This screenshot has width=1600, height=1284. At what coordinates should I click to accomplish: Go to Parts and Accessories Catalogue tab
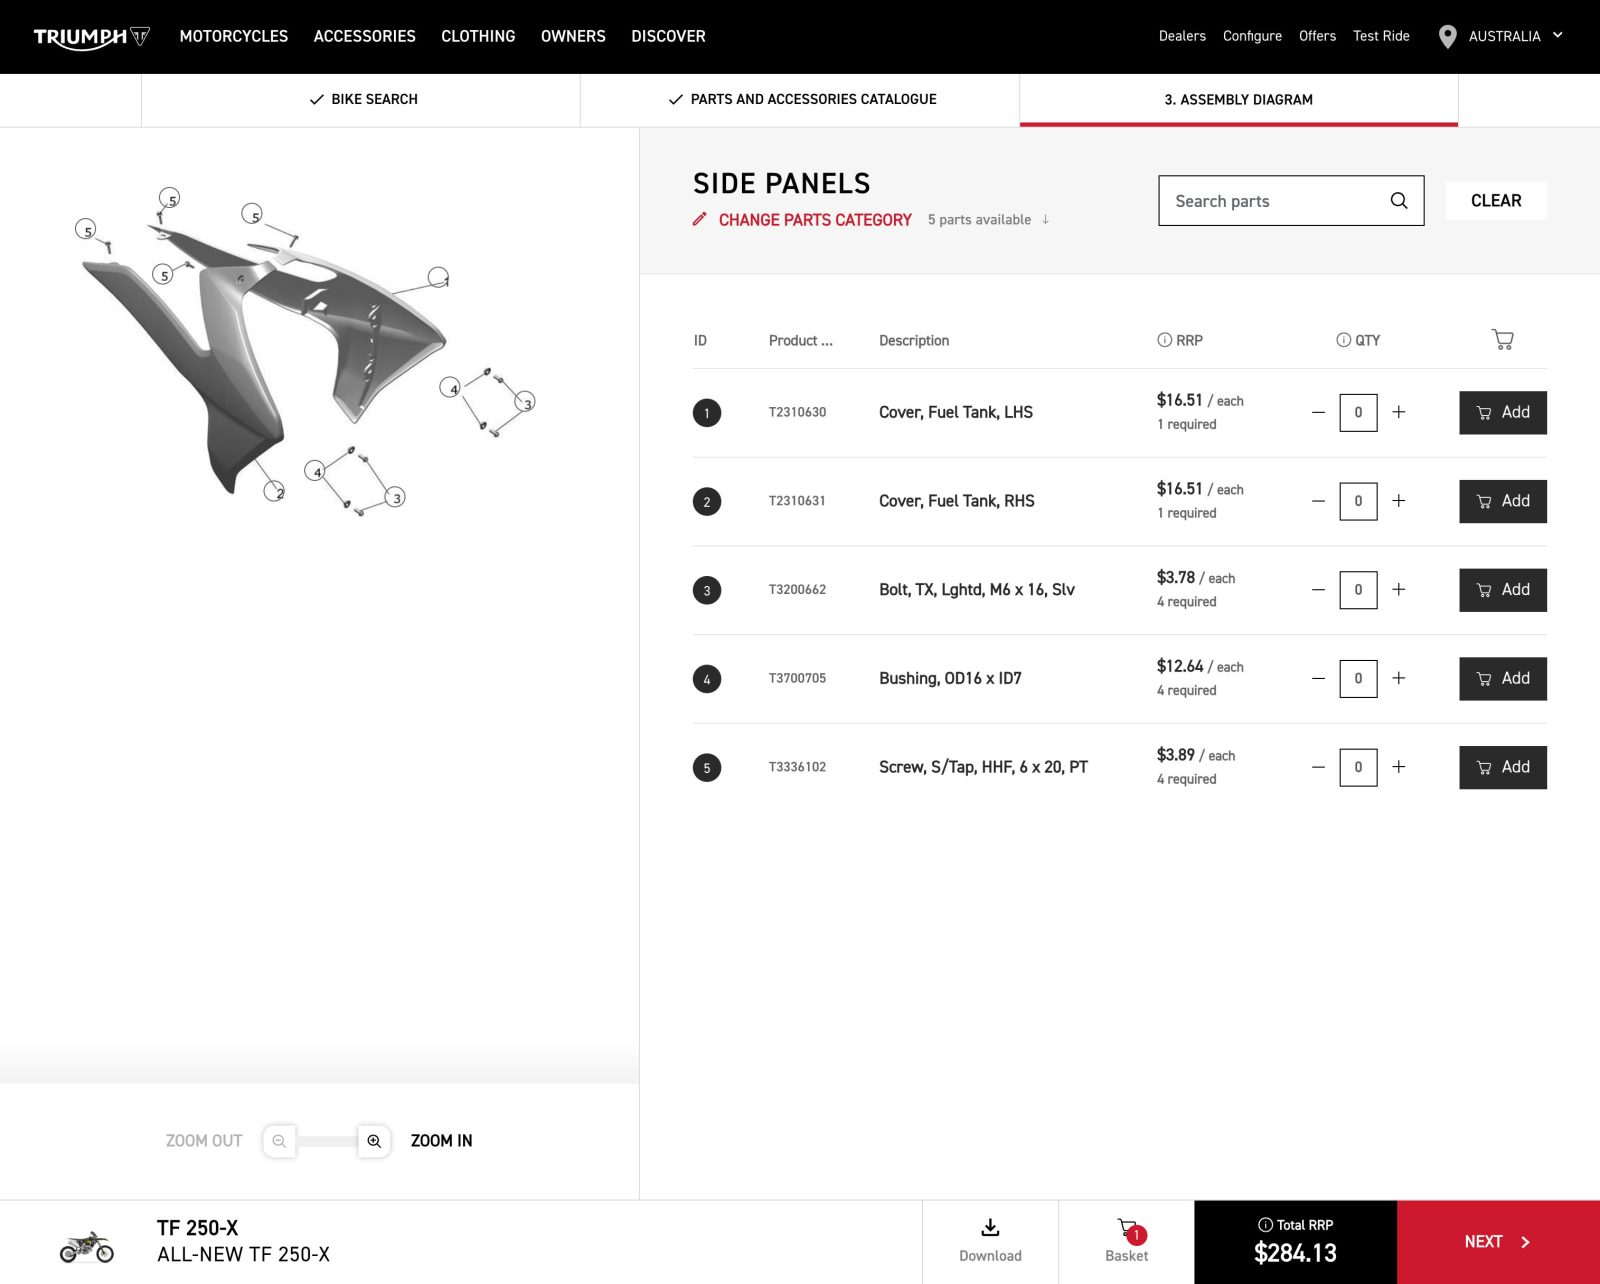coord(801,99)
